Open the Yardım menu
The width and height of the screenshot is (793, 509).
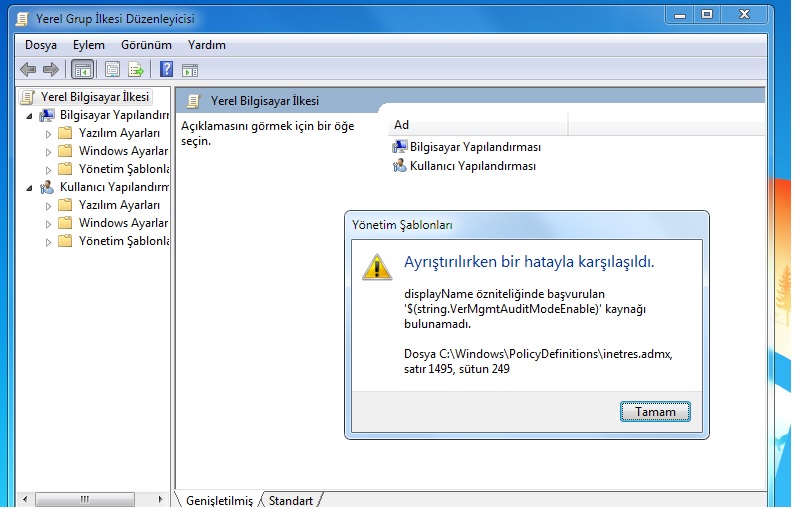pyautogui.click(x=206, y=45)
